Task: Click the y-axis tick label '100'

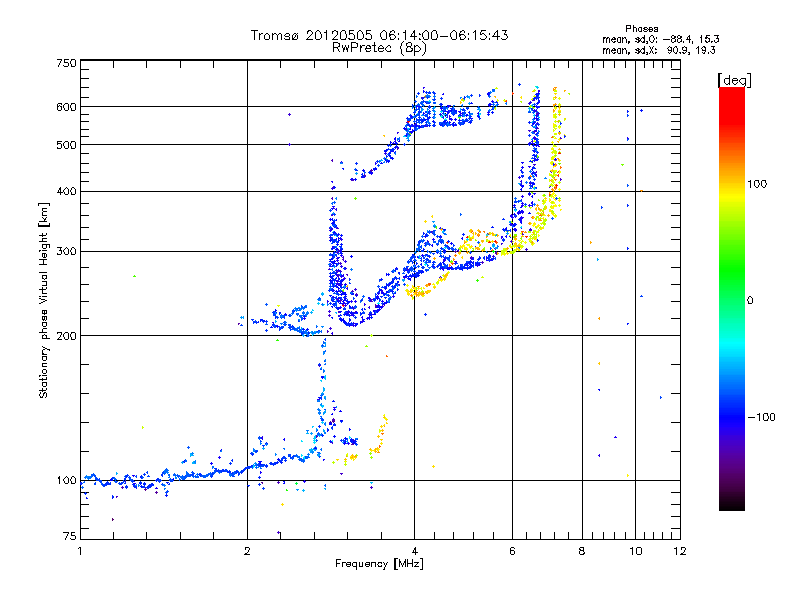Action: click(66, 481)
